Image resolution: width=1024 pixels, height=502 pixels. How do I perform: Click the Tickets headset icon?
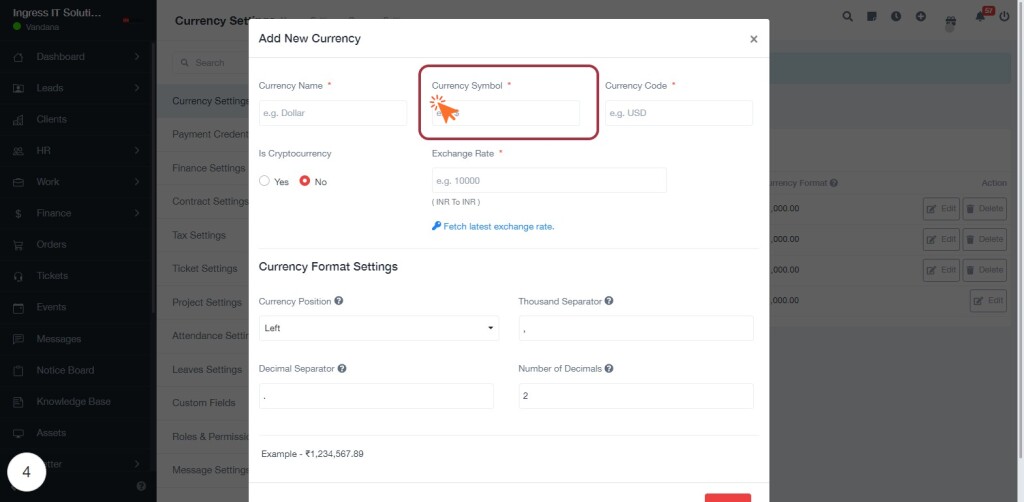18,276
